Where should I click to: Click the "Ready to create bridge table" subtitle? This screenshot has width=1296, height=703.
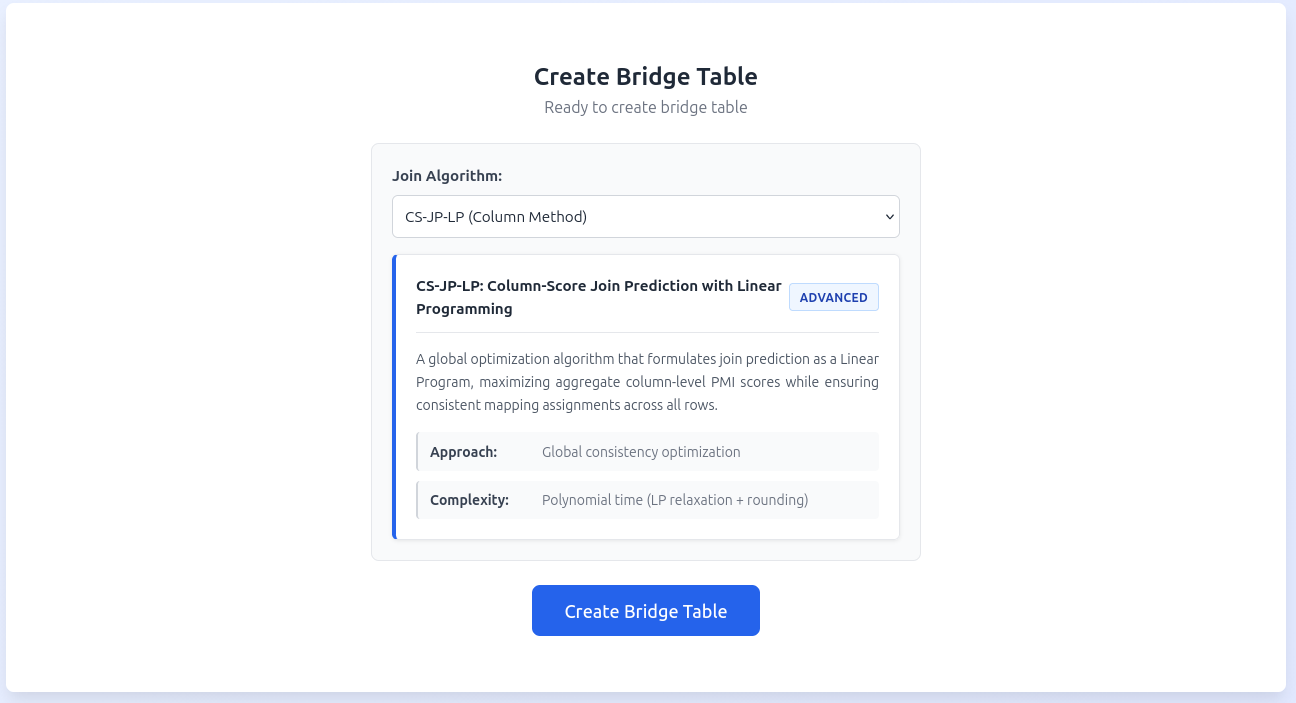click(645, 107)
